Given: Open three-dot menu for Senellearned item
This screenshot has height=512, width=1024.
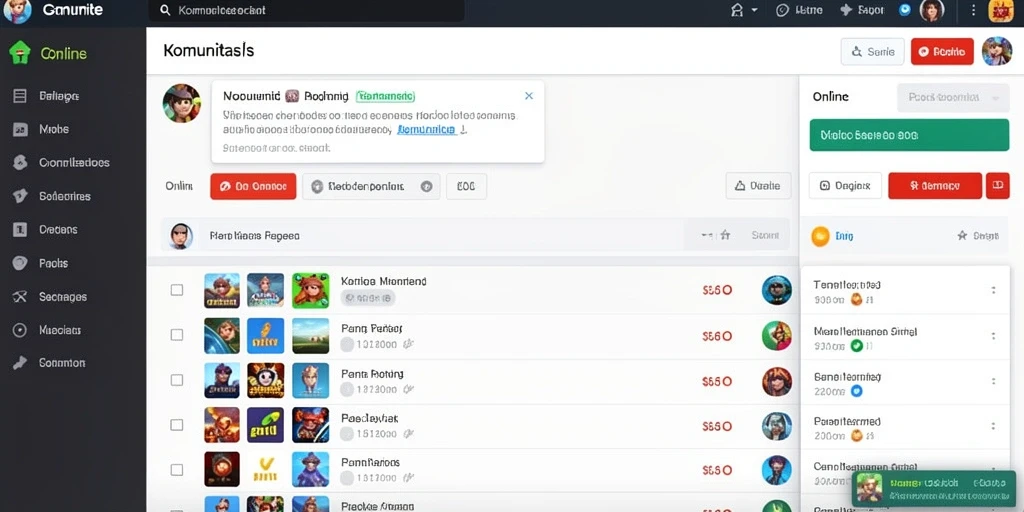Looking at the screenshot, I should pos(993,381).
